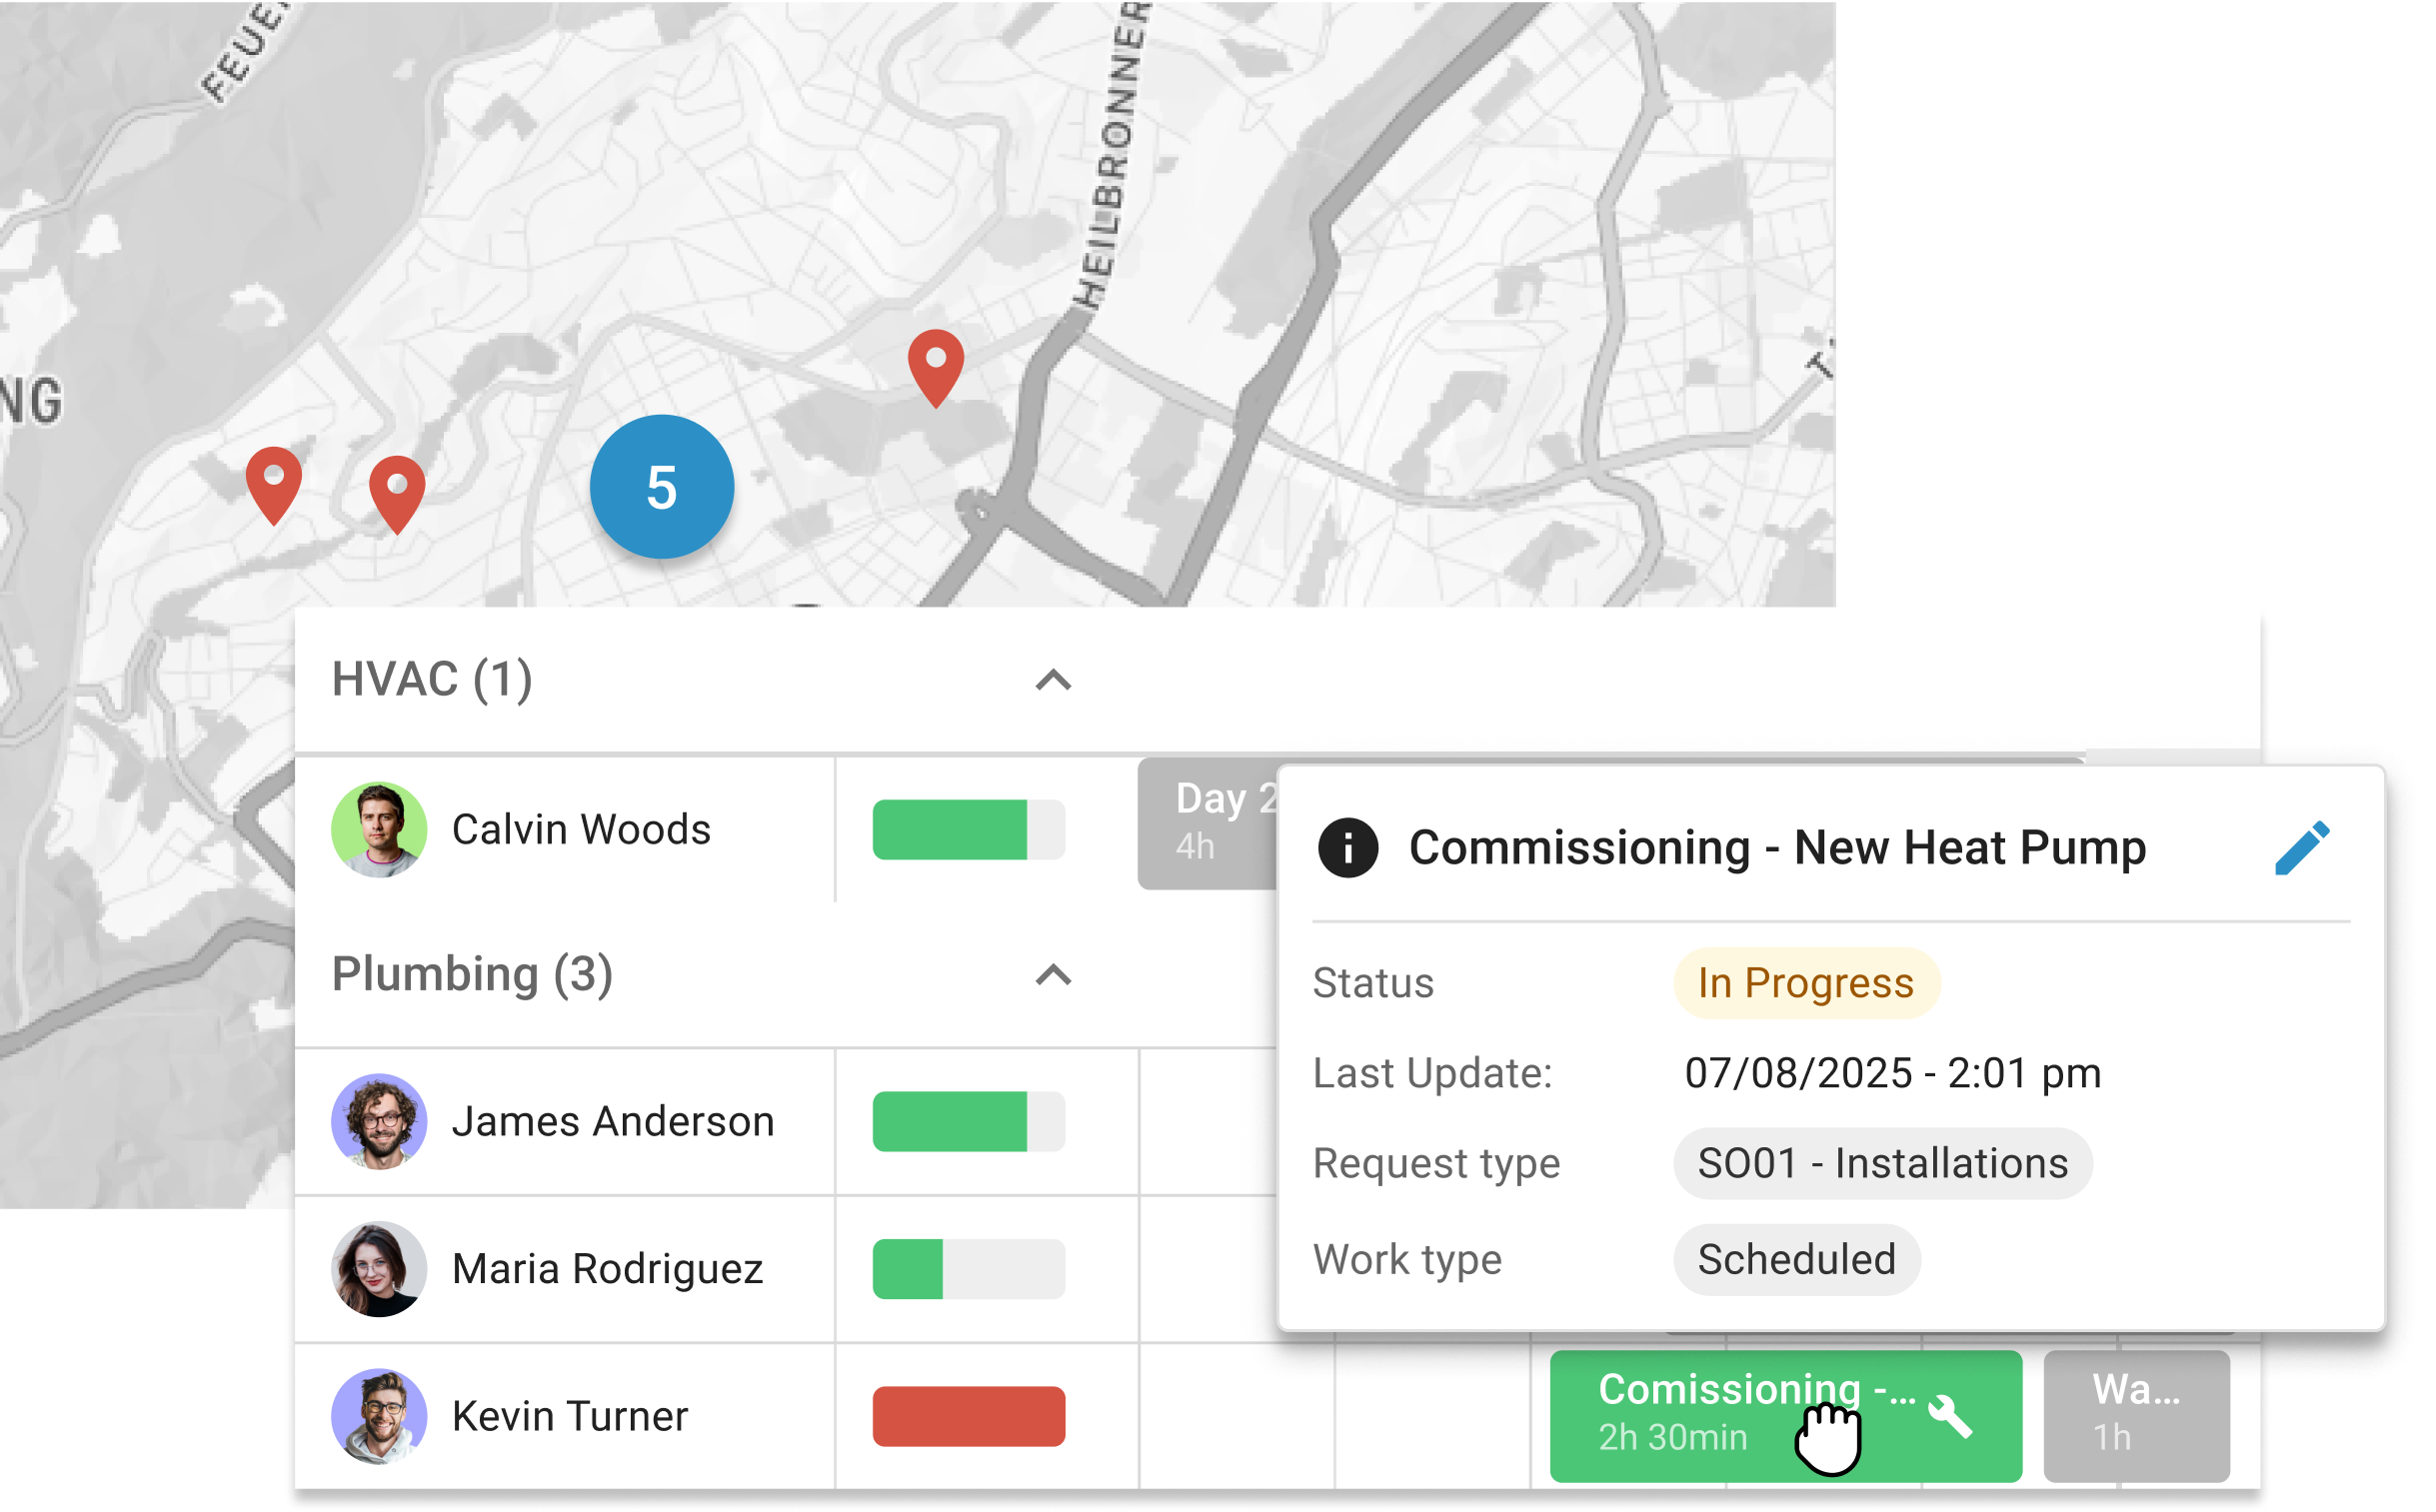Click Maria Rodriguez's partially filled capacity bar
The width and height of the screenshot is (2436, 1512).
(x=968, y=1269)
